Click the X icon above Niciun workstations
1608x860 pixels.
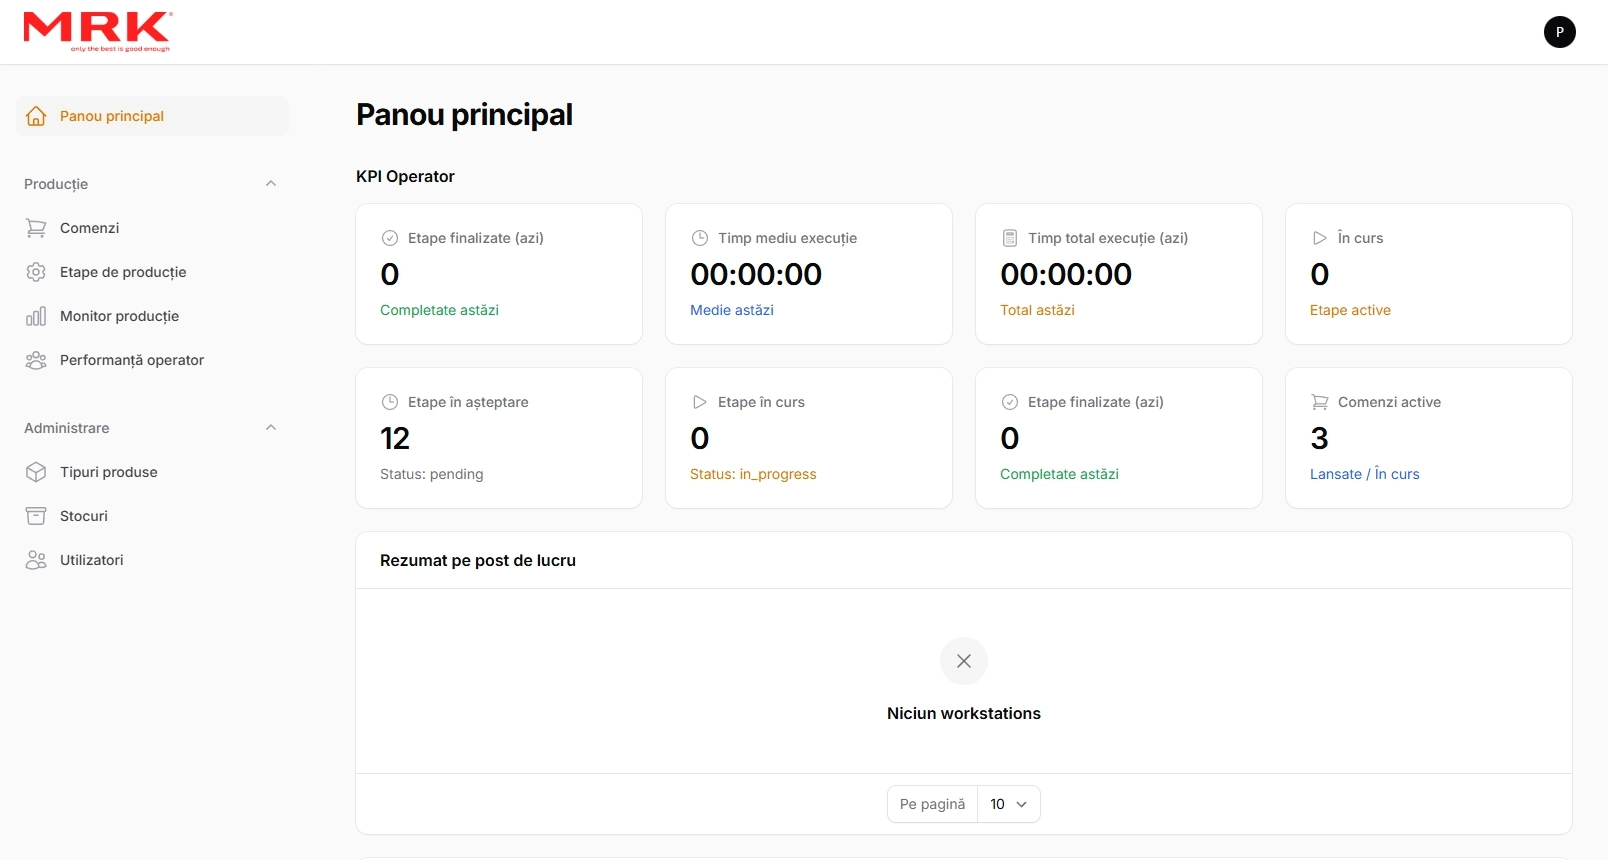(x=963, y=661)
